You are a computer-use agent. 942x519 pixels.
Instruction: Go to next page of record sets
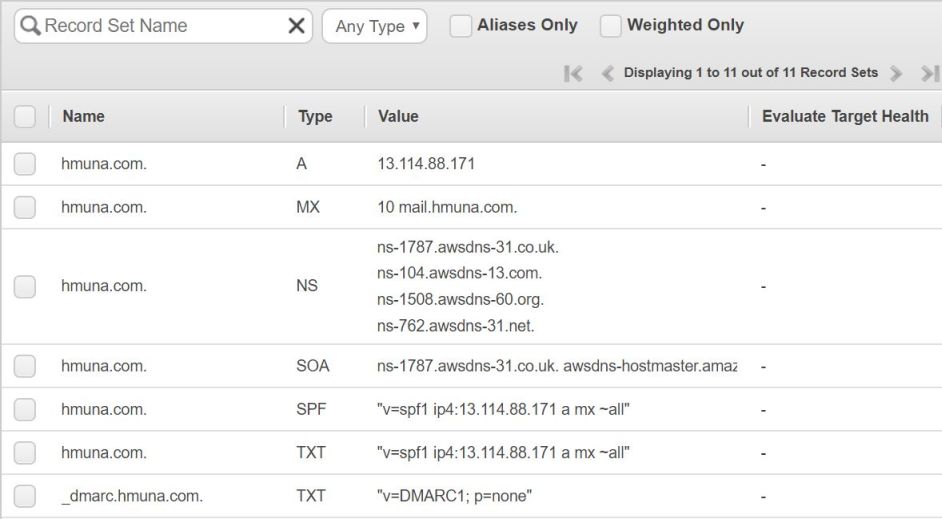click(x=896, y=73)
